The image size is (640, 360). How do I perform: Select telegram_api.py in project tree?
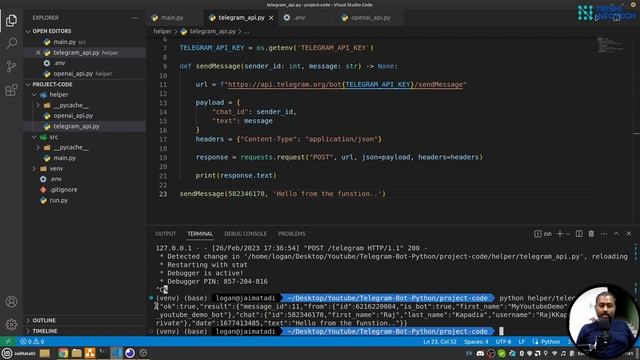click(76, 126)
